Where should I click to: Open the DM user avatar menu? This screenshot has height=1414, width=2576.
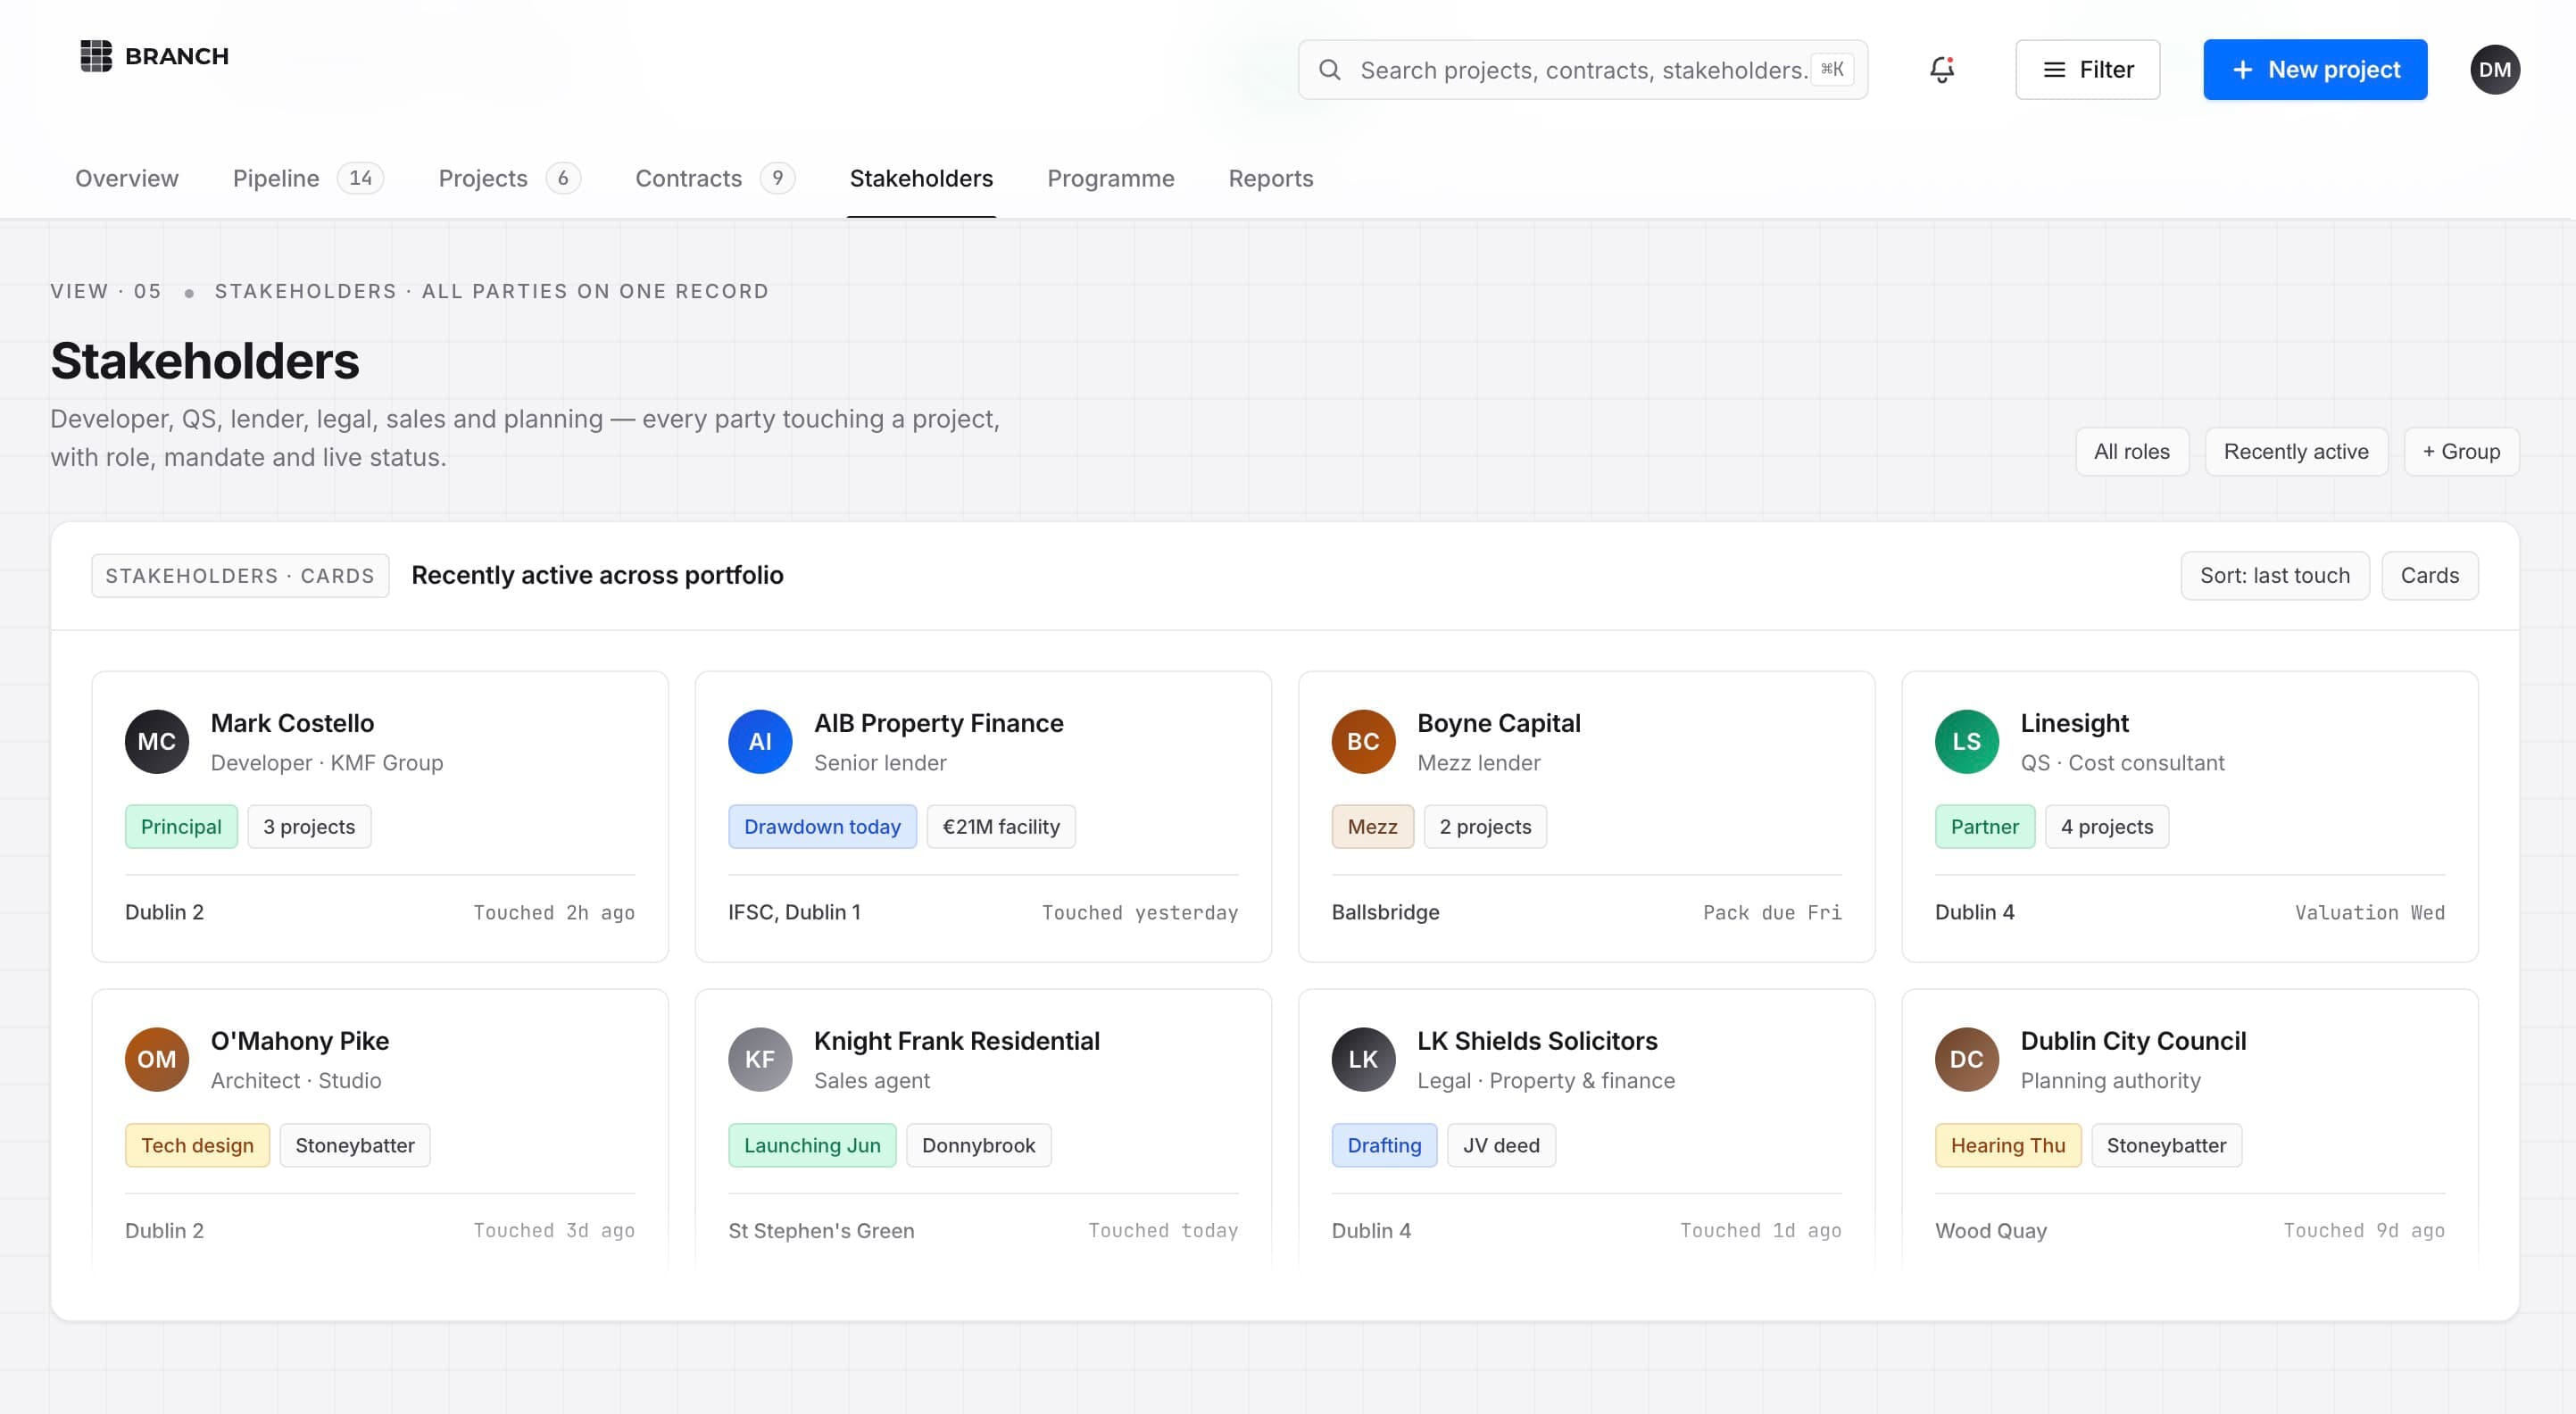tap(2494, 70)
